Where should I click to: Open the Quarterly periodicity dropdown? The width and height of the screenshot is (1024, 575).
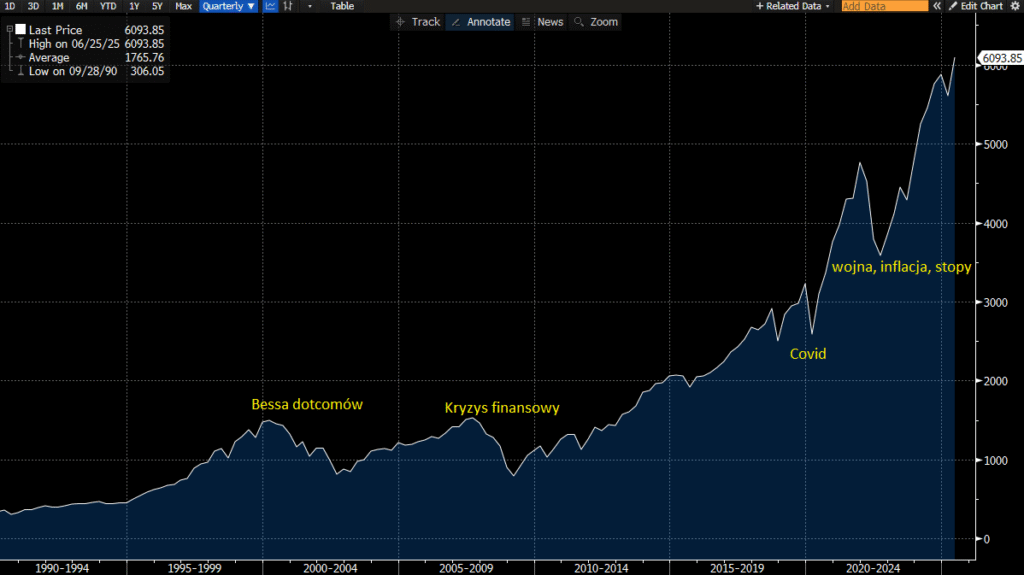(228, 6)
